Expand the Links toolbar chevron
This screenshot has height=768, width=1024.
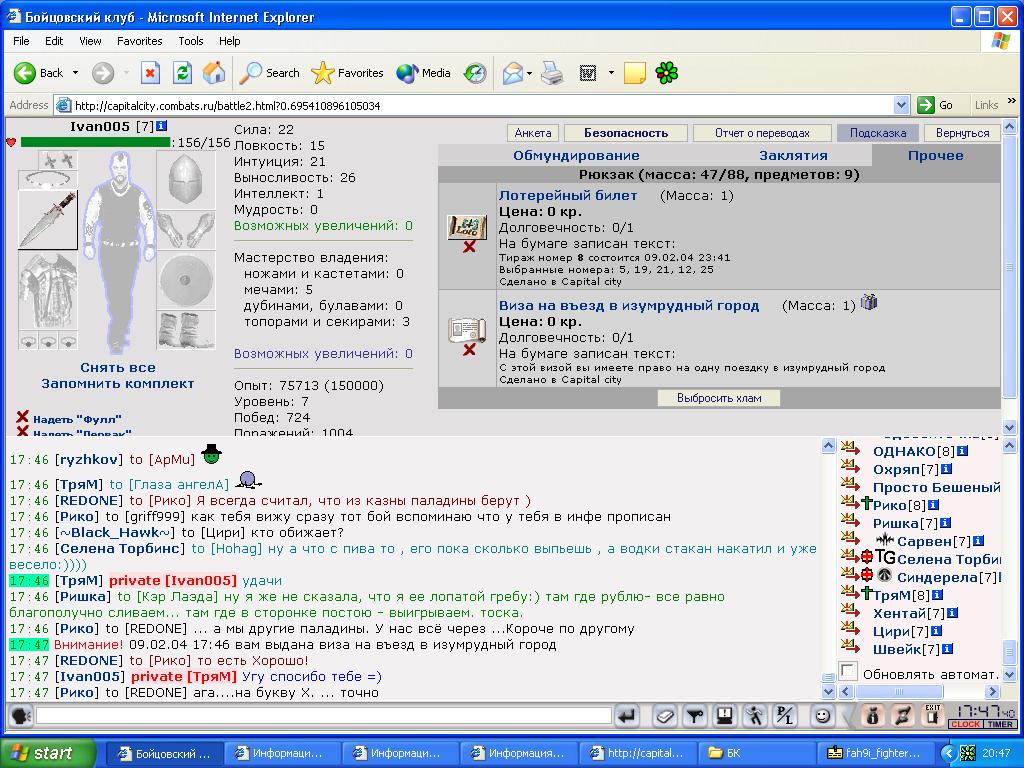click(1012, 101)
